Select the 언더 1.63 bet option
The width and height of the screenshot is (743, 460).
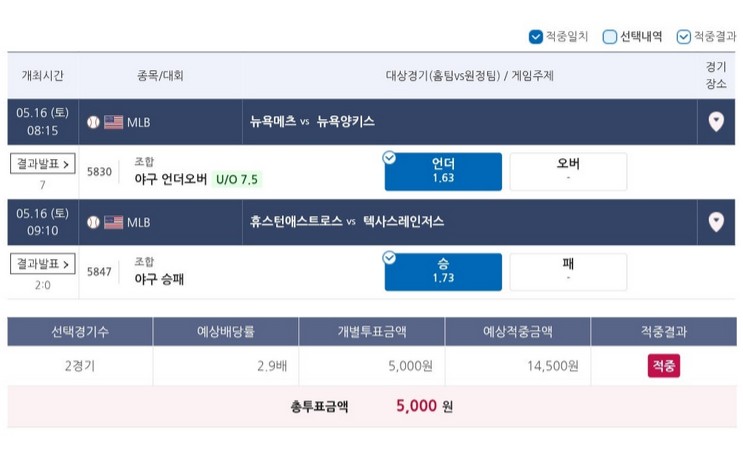pyautogui.click(x=443, y=171)
